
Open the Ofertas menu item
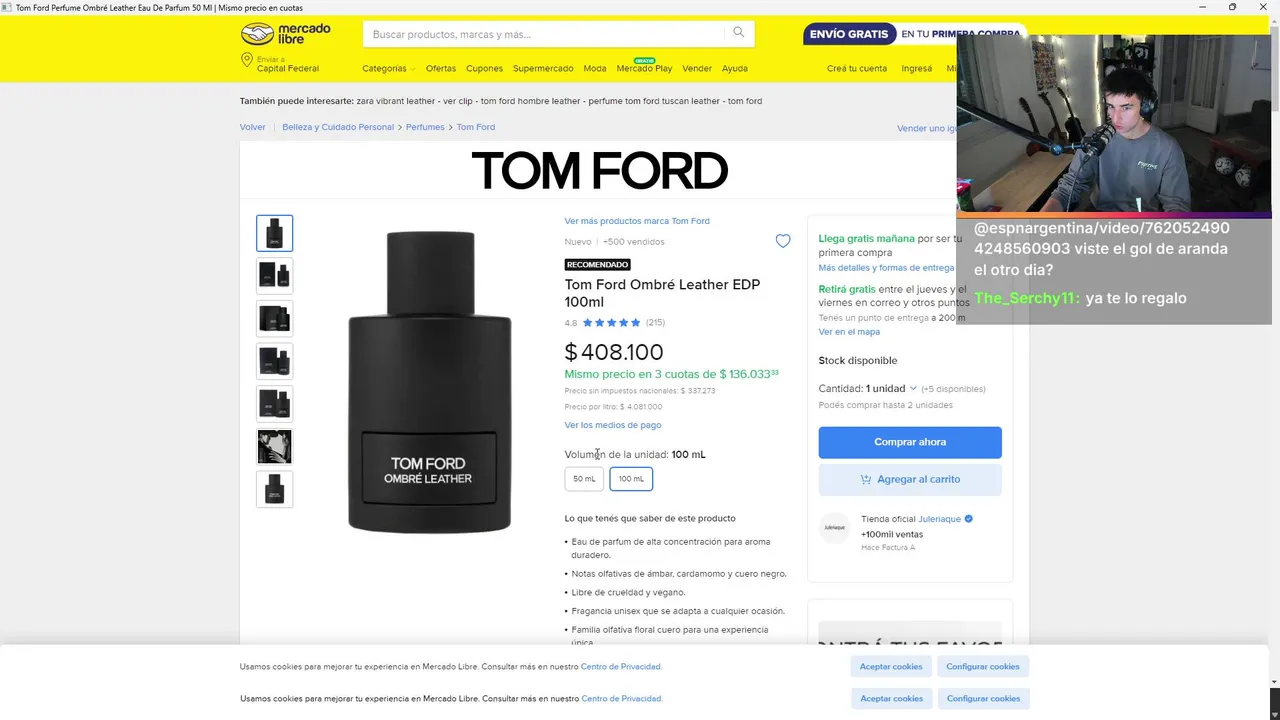440,69
